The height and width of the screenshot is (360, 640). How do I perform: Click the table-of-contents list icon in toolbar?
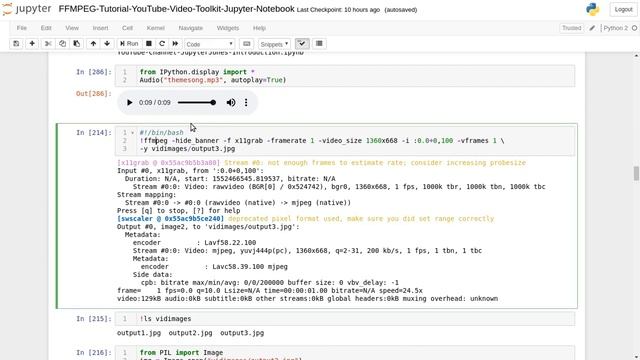click(x=319, y=44)
